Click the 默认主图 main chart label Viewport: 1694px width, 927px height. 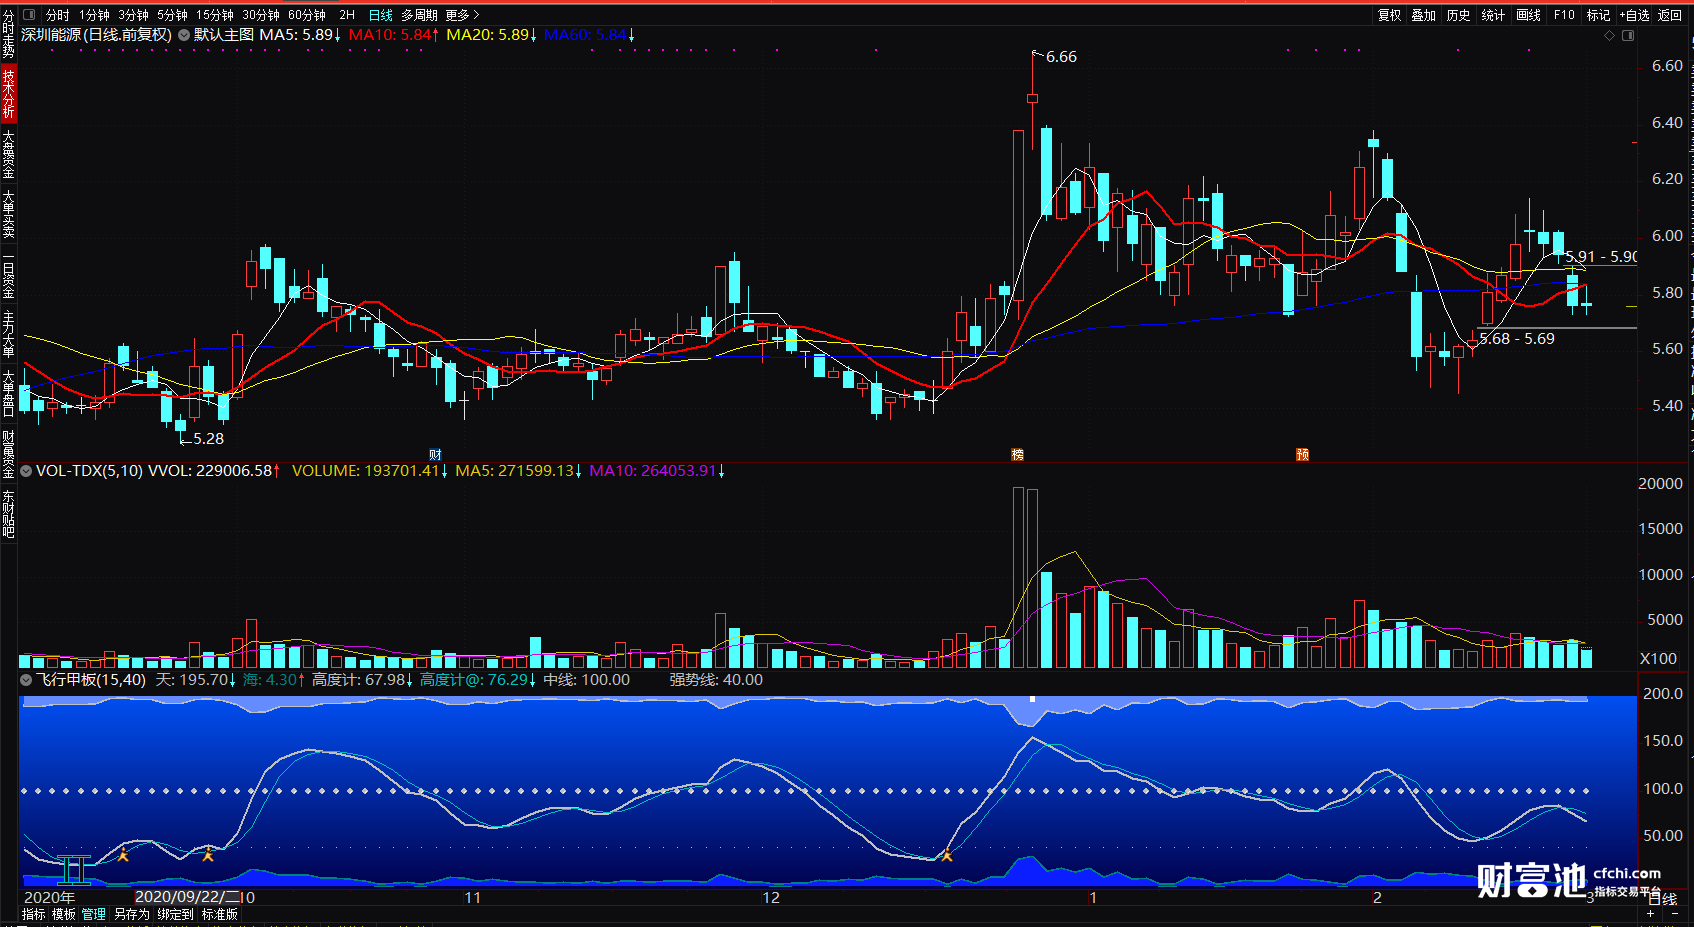tap(224, 35)
